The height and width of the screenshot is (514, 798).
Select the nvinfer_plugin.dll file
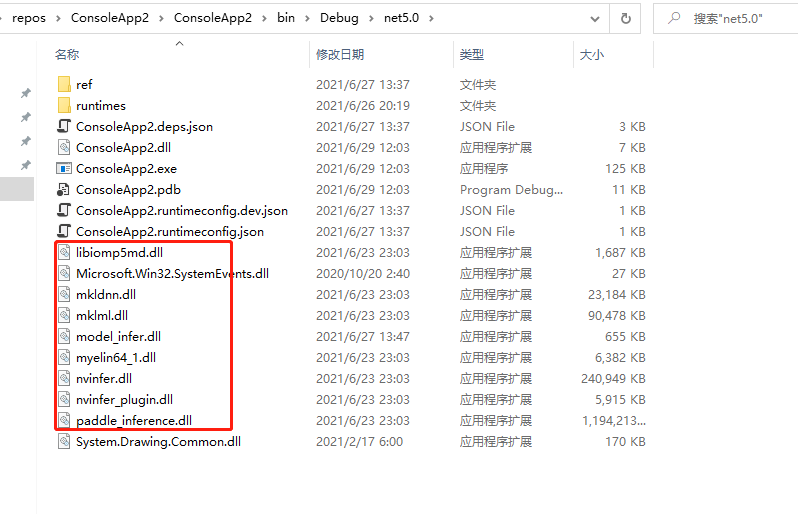click(x=124, y=400)
